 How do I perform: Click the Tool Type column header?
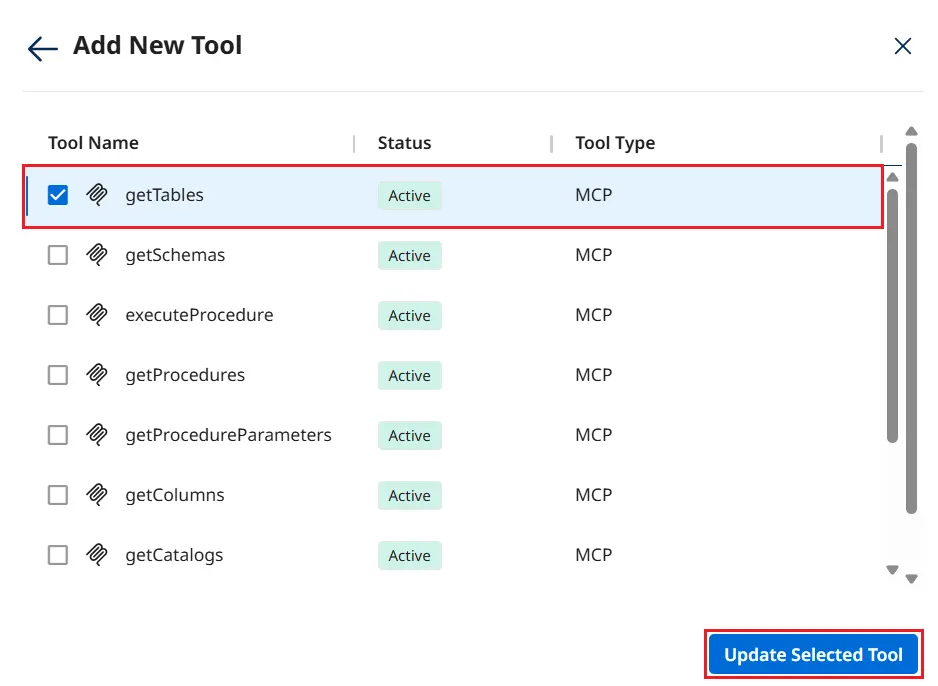pos(615,143)
